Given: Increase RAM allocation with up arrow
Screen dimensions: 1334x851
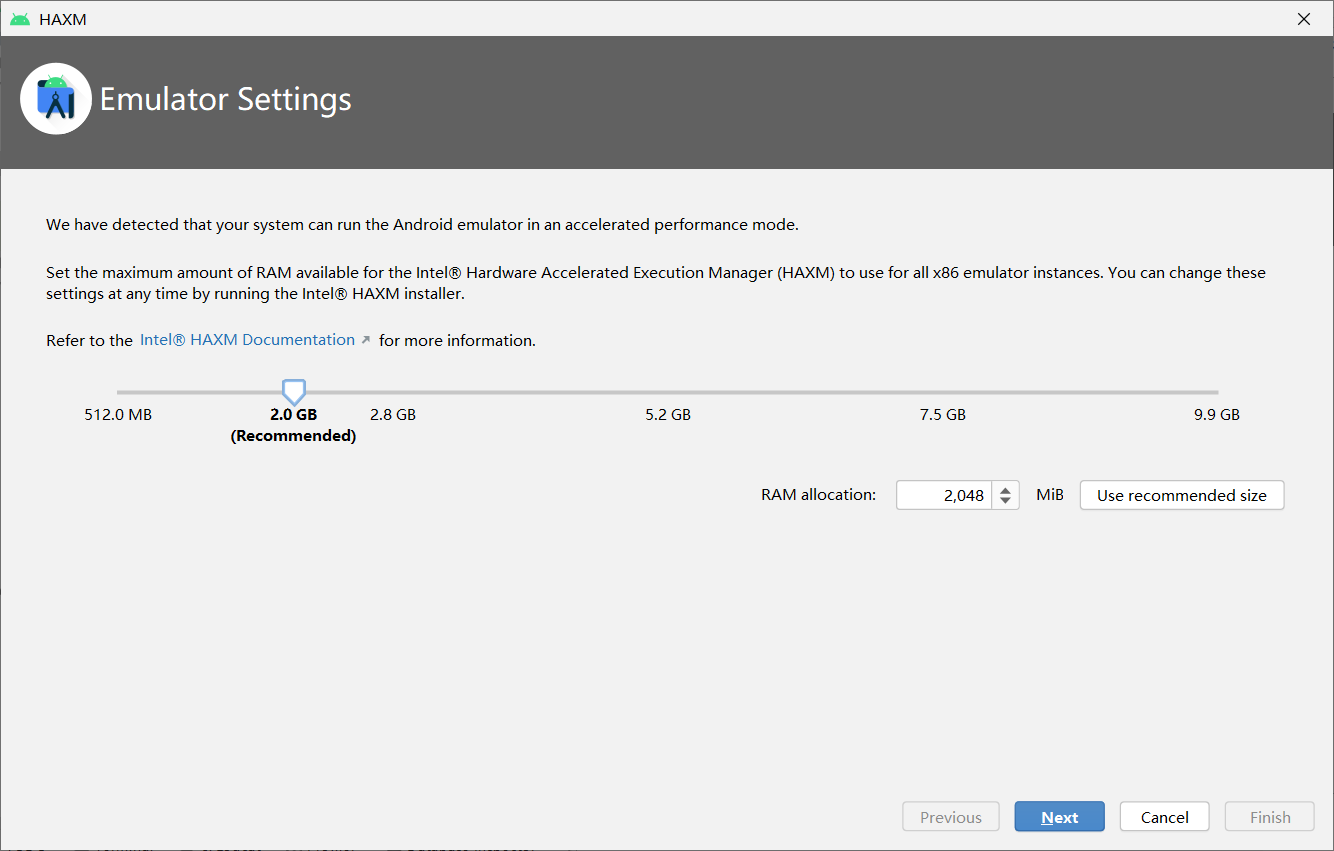Looking at the screenshot, I should (1005, 489).
